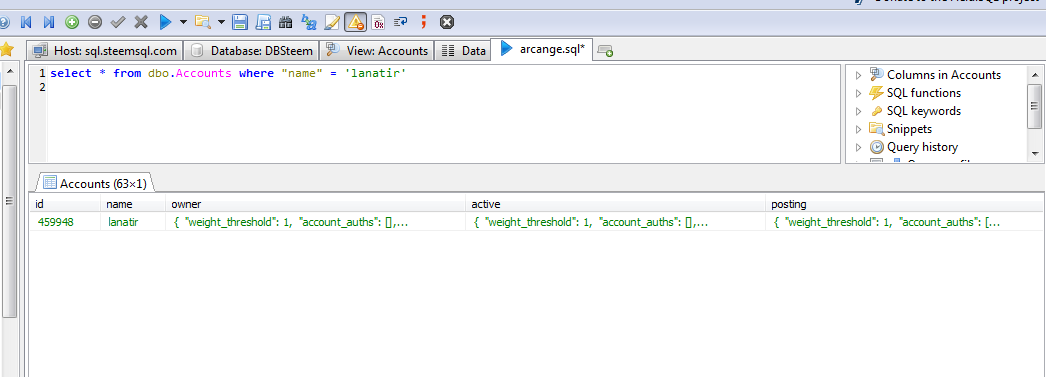Jump to first row with toolbar arrow
Screen dimensions: 1046x377
coord(26,22)
